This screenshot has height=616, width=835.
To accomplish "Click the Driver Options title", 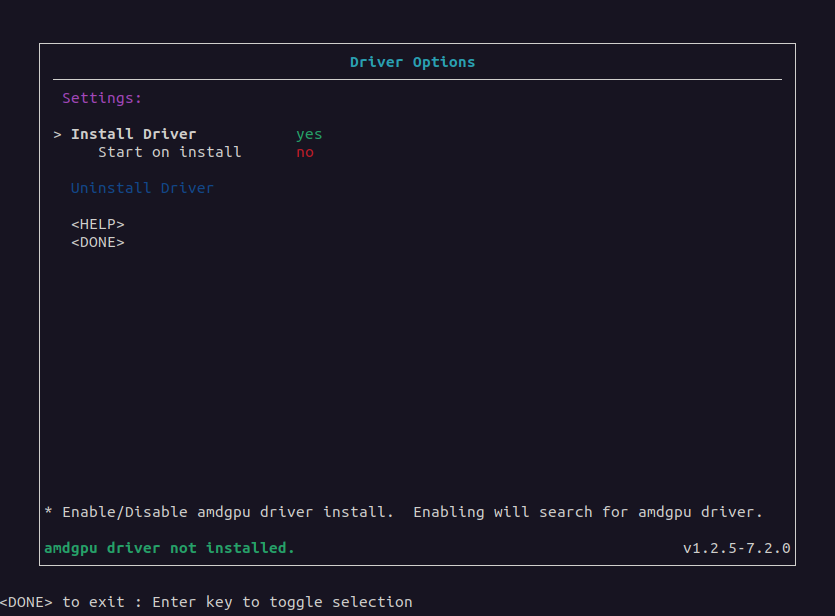I will click(412, 62).
